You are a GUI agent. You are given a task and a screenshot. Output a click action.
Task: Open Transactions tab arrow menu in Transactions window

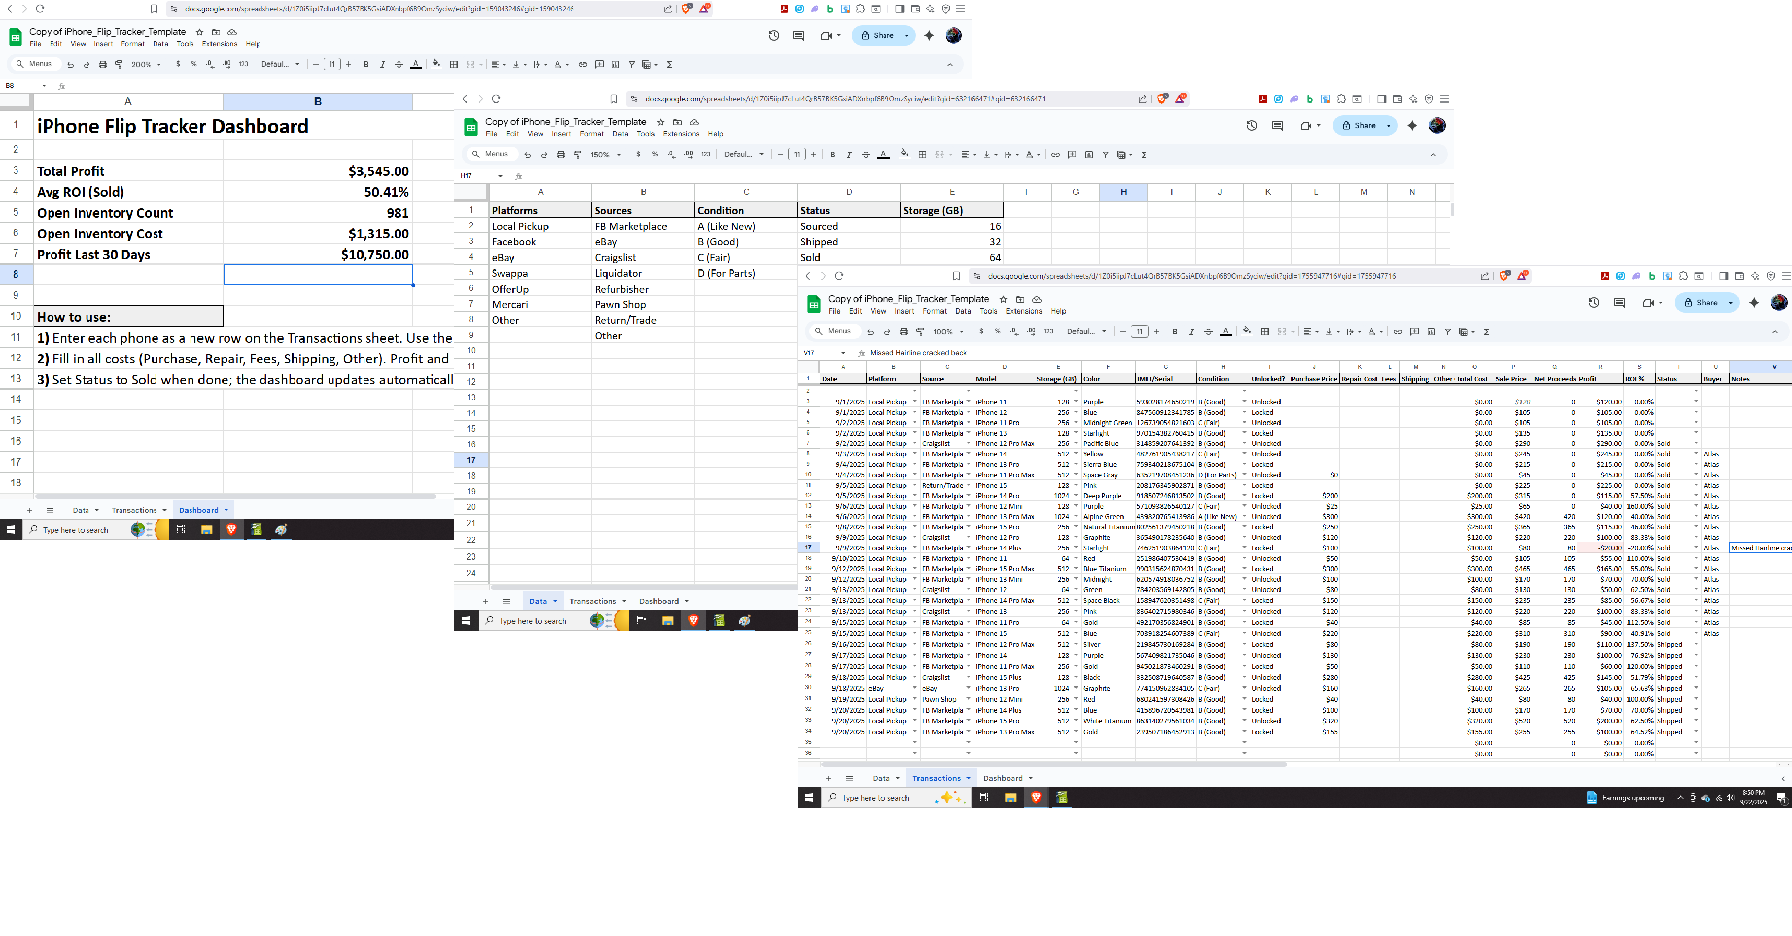968,778
